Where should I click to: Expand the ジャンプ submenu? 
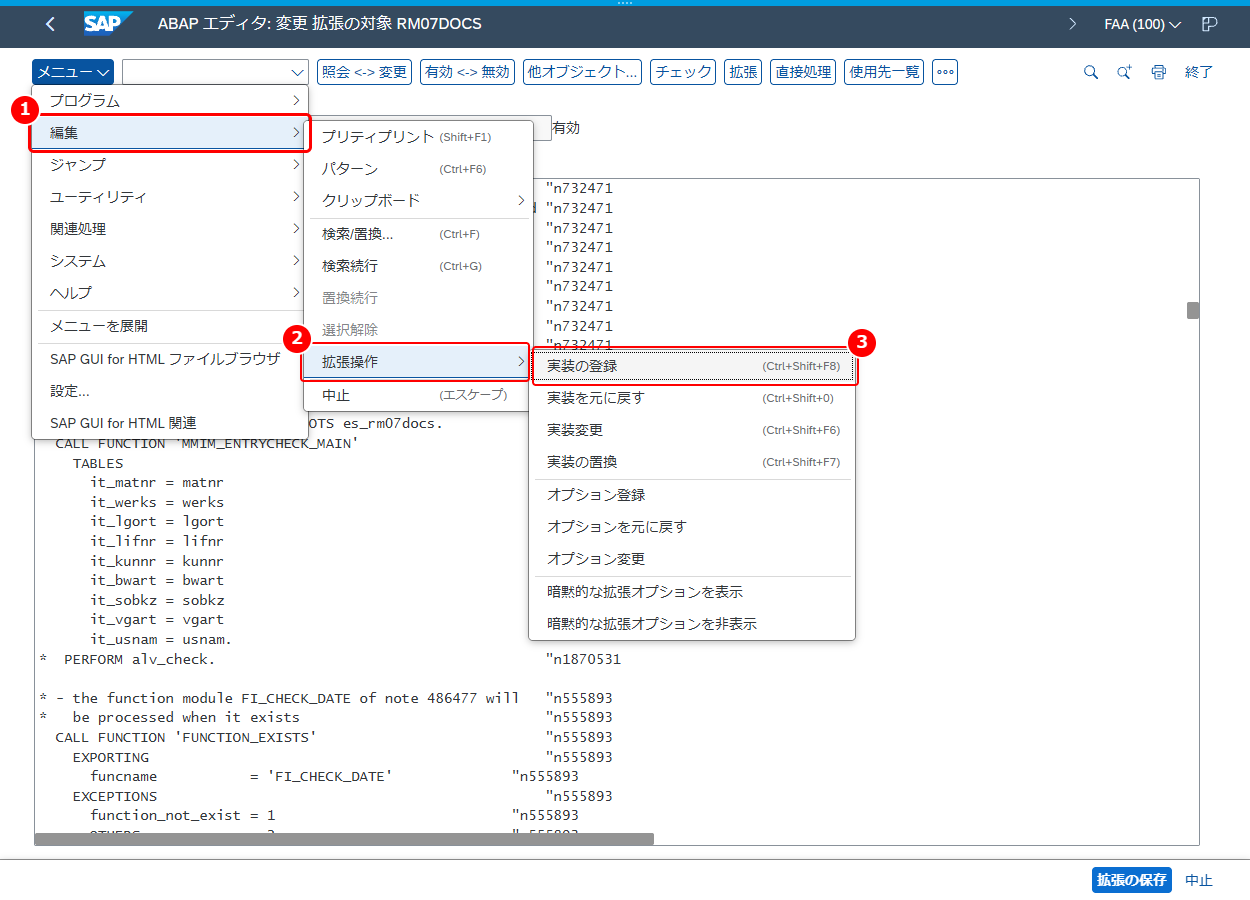tap(170, 165)
